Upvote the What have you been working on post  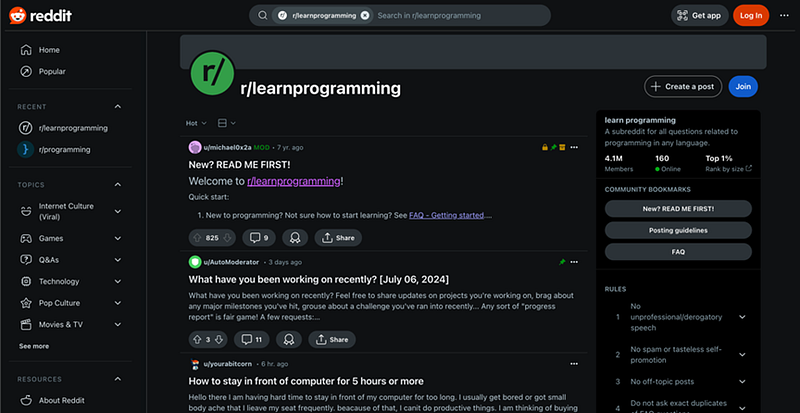pos(197,339)
